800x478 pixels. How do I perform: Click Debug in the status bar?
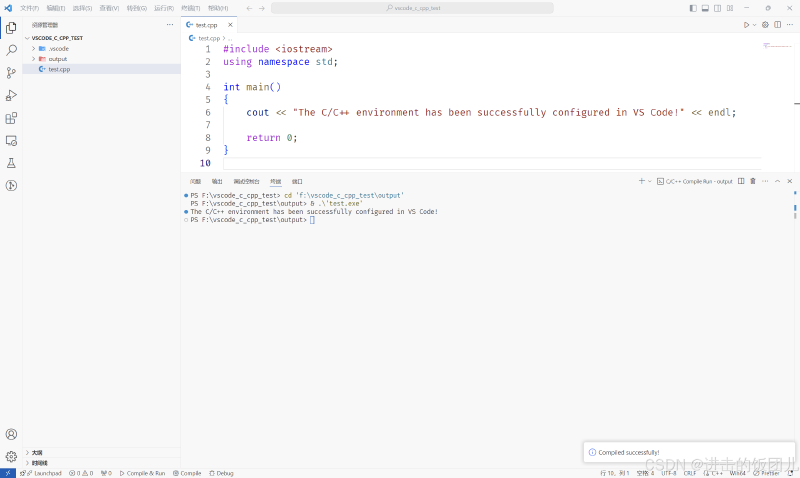coord(221,473)
